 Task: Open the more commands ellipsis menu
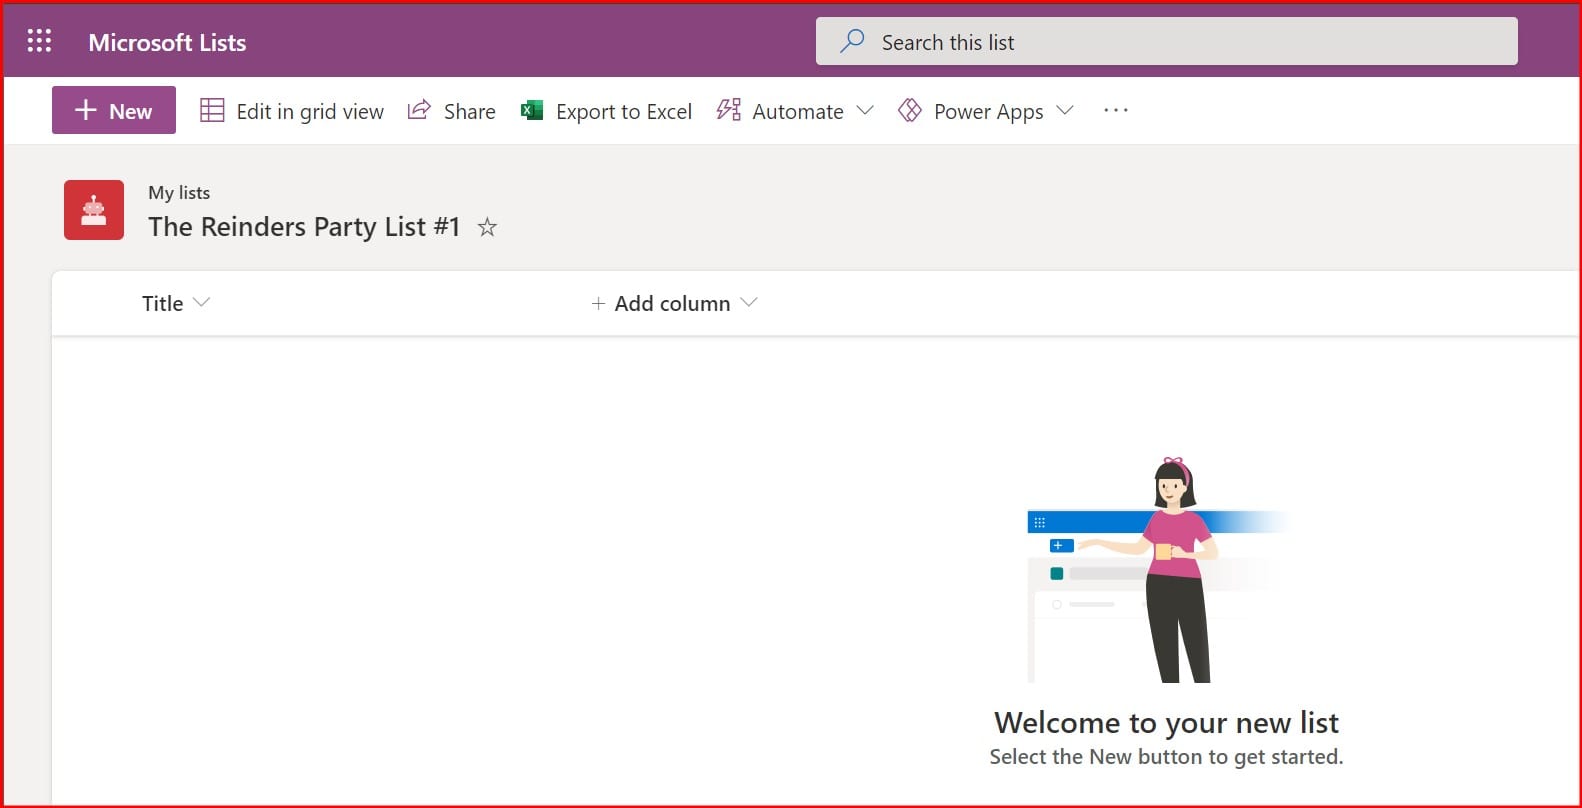[1115, 110]
